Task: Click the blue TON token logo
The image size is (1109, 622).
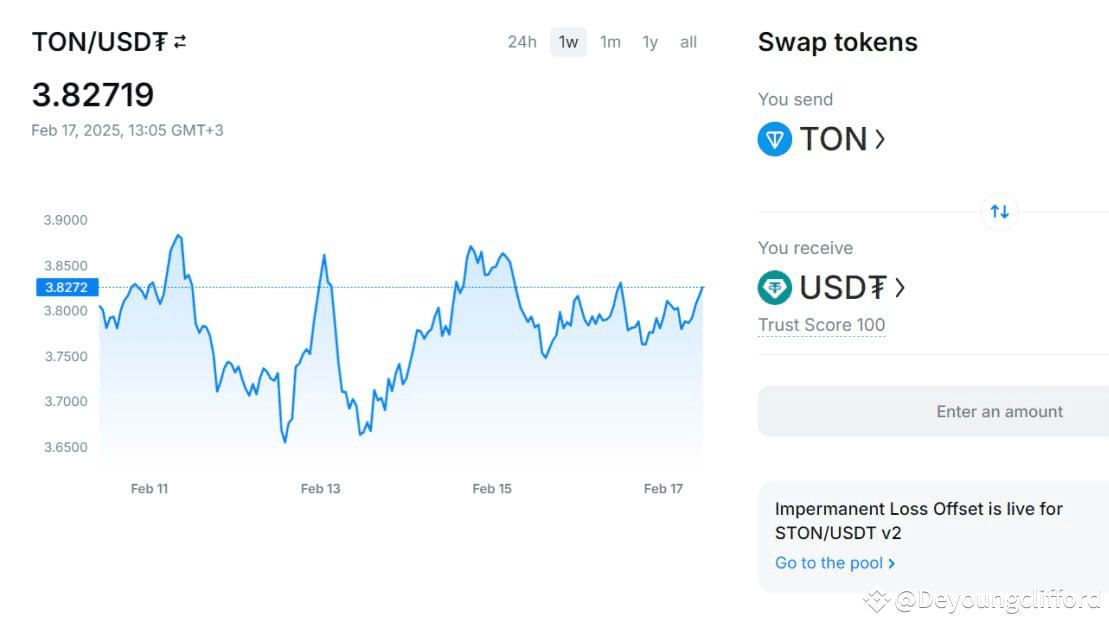Action: (x=775, y=139)
